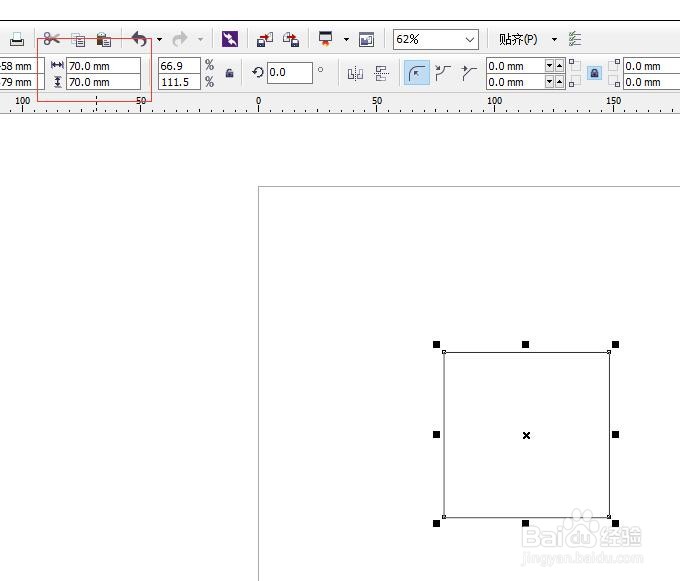Click the square's center X marker

coord(526,435)
